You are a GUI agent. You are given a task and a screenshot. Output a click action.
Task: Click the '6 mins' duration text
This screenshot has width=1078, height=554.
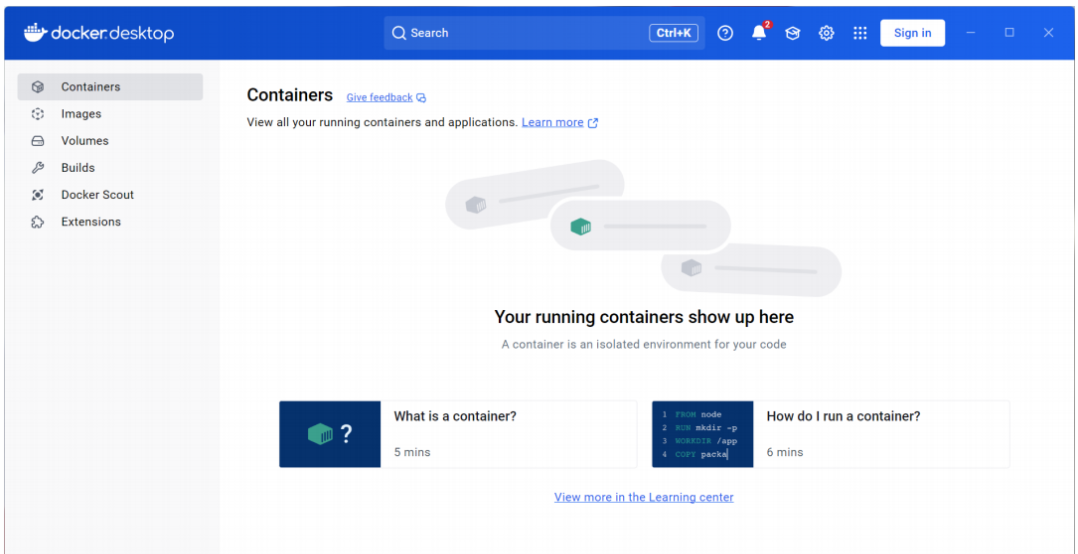pyautogui.click(x=785, y=452)
